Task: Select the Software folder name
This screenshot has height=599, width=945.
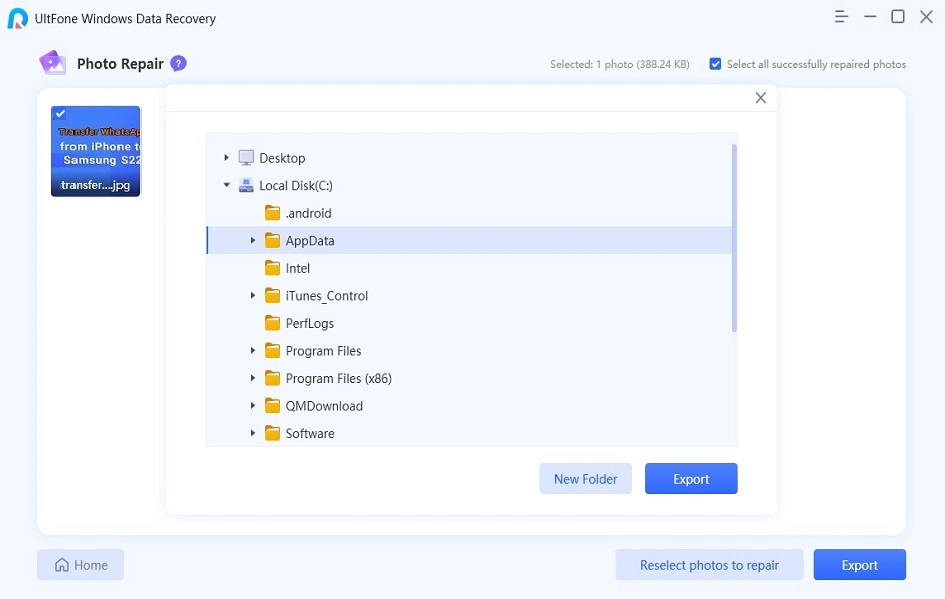Action: (310, 433)
